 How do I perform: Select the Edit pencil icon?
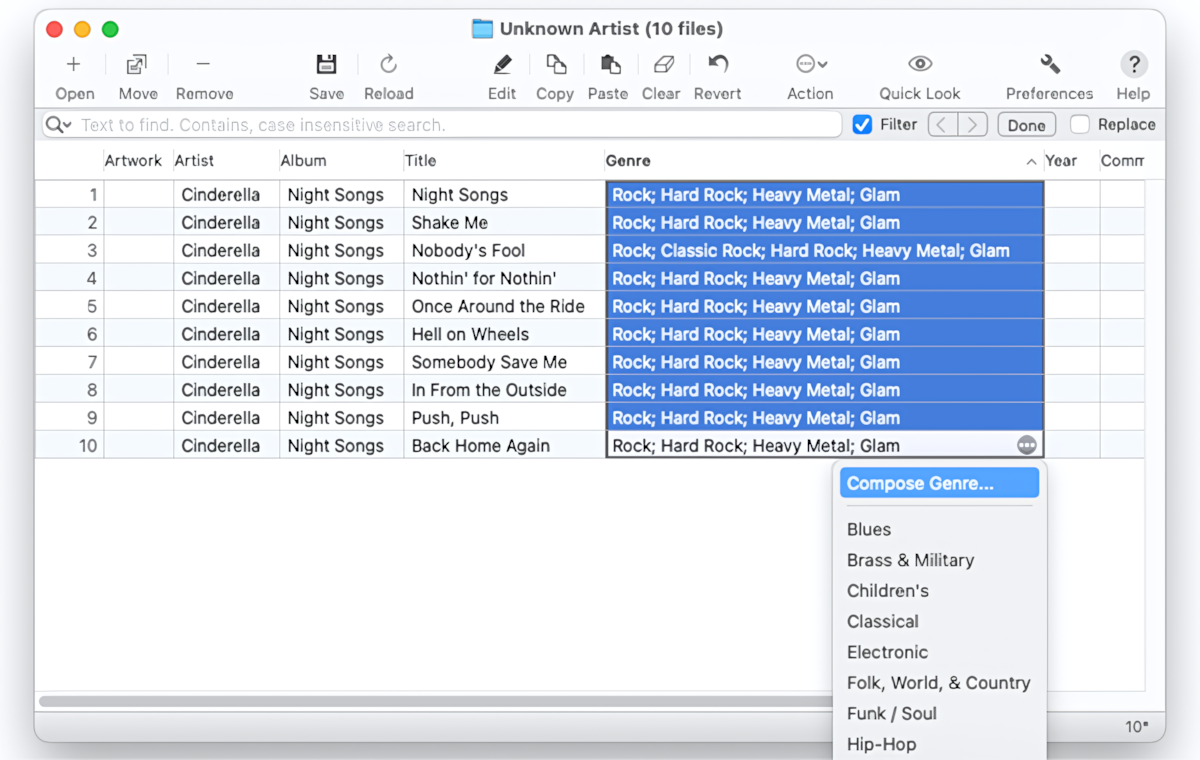pyautogui.click(x=502, y=65)
